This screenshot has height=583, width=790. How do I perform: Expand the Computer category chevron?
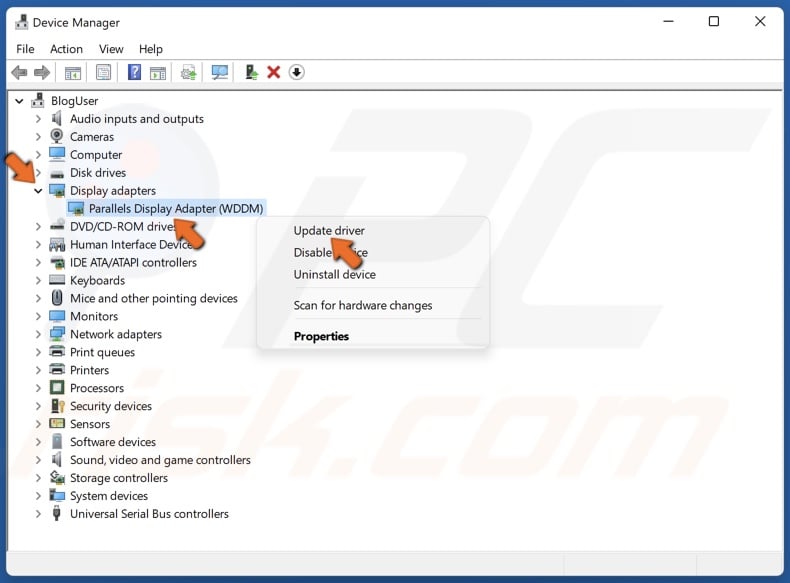pos(38,155)
